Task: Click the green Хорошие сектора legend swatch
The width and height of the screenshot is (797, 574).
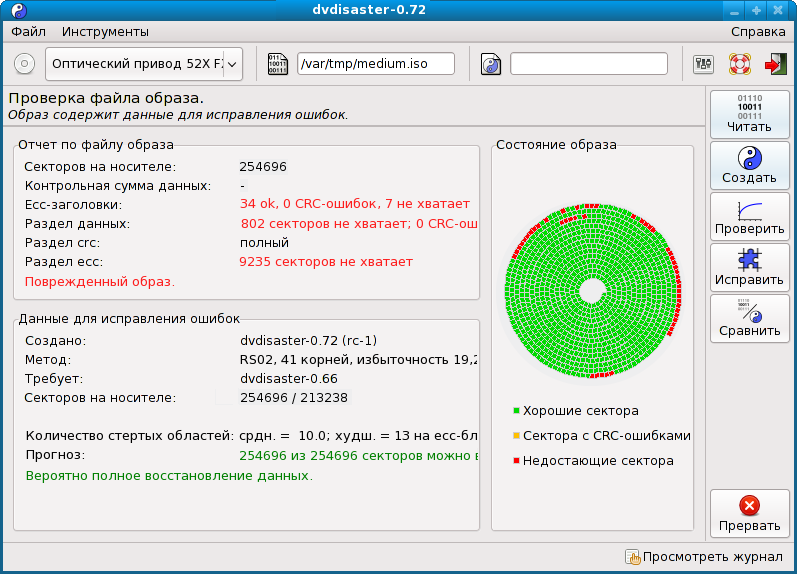Action: (516, 410)
